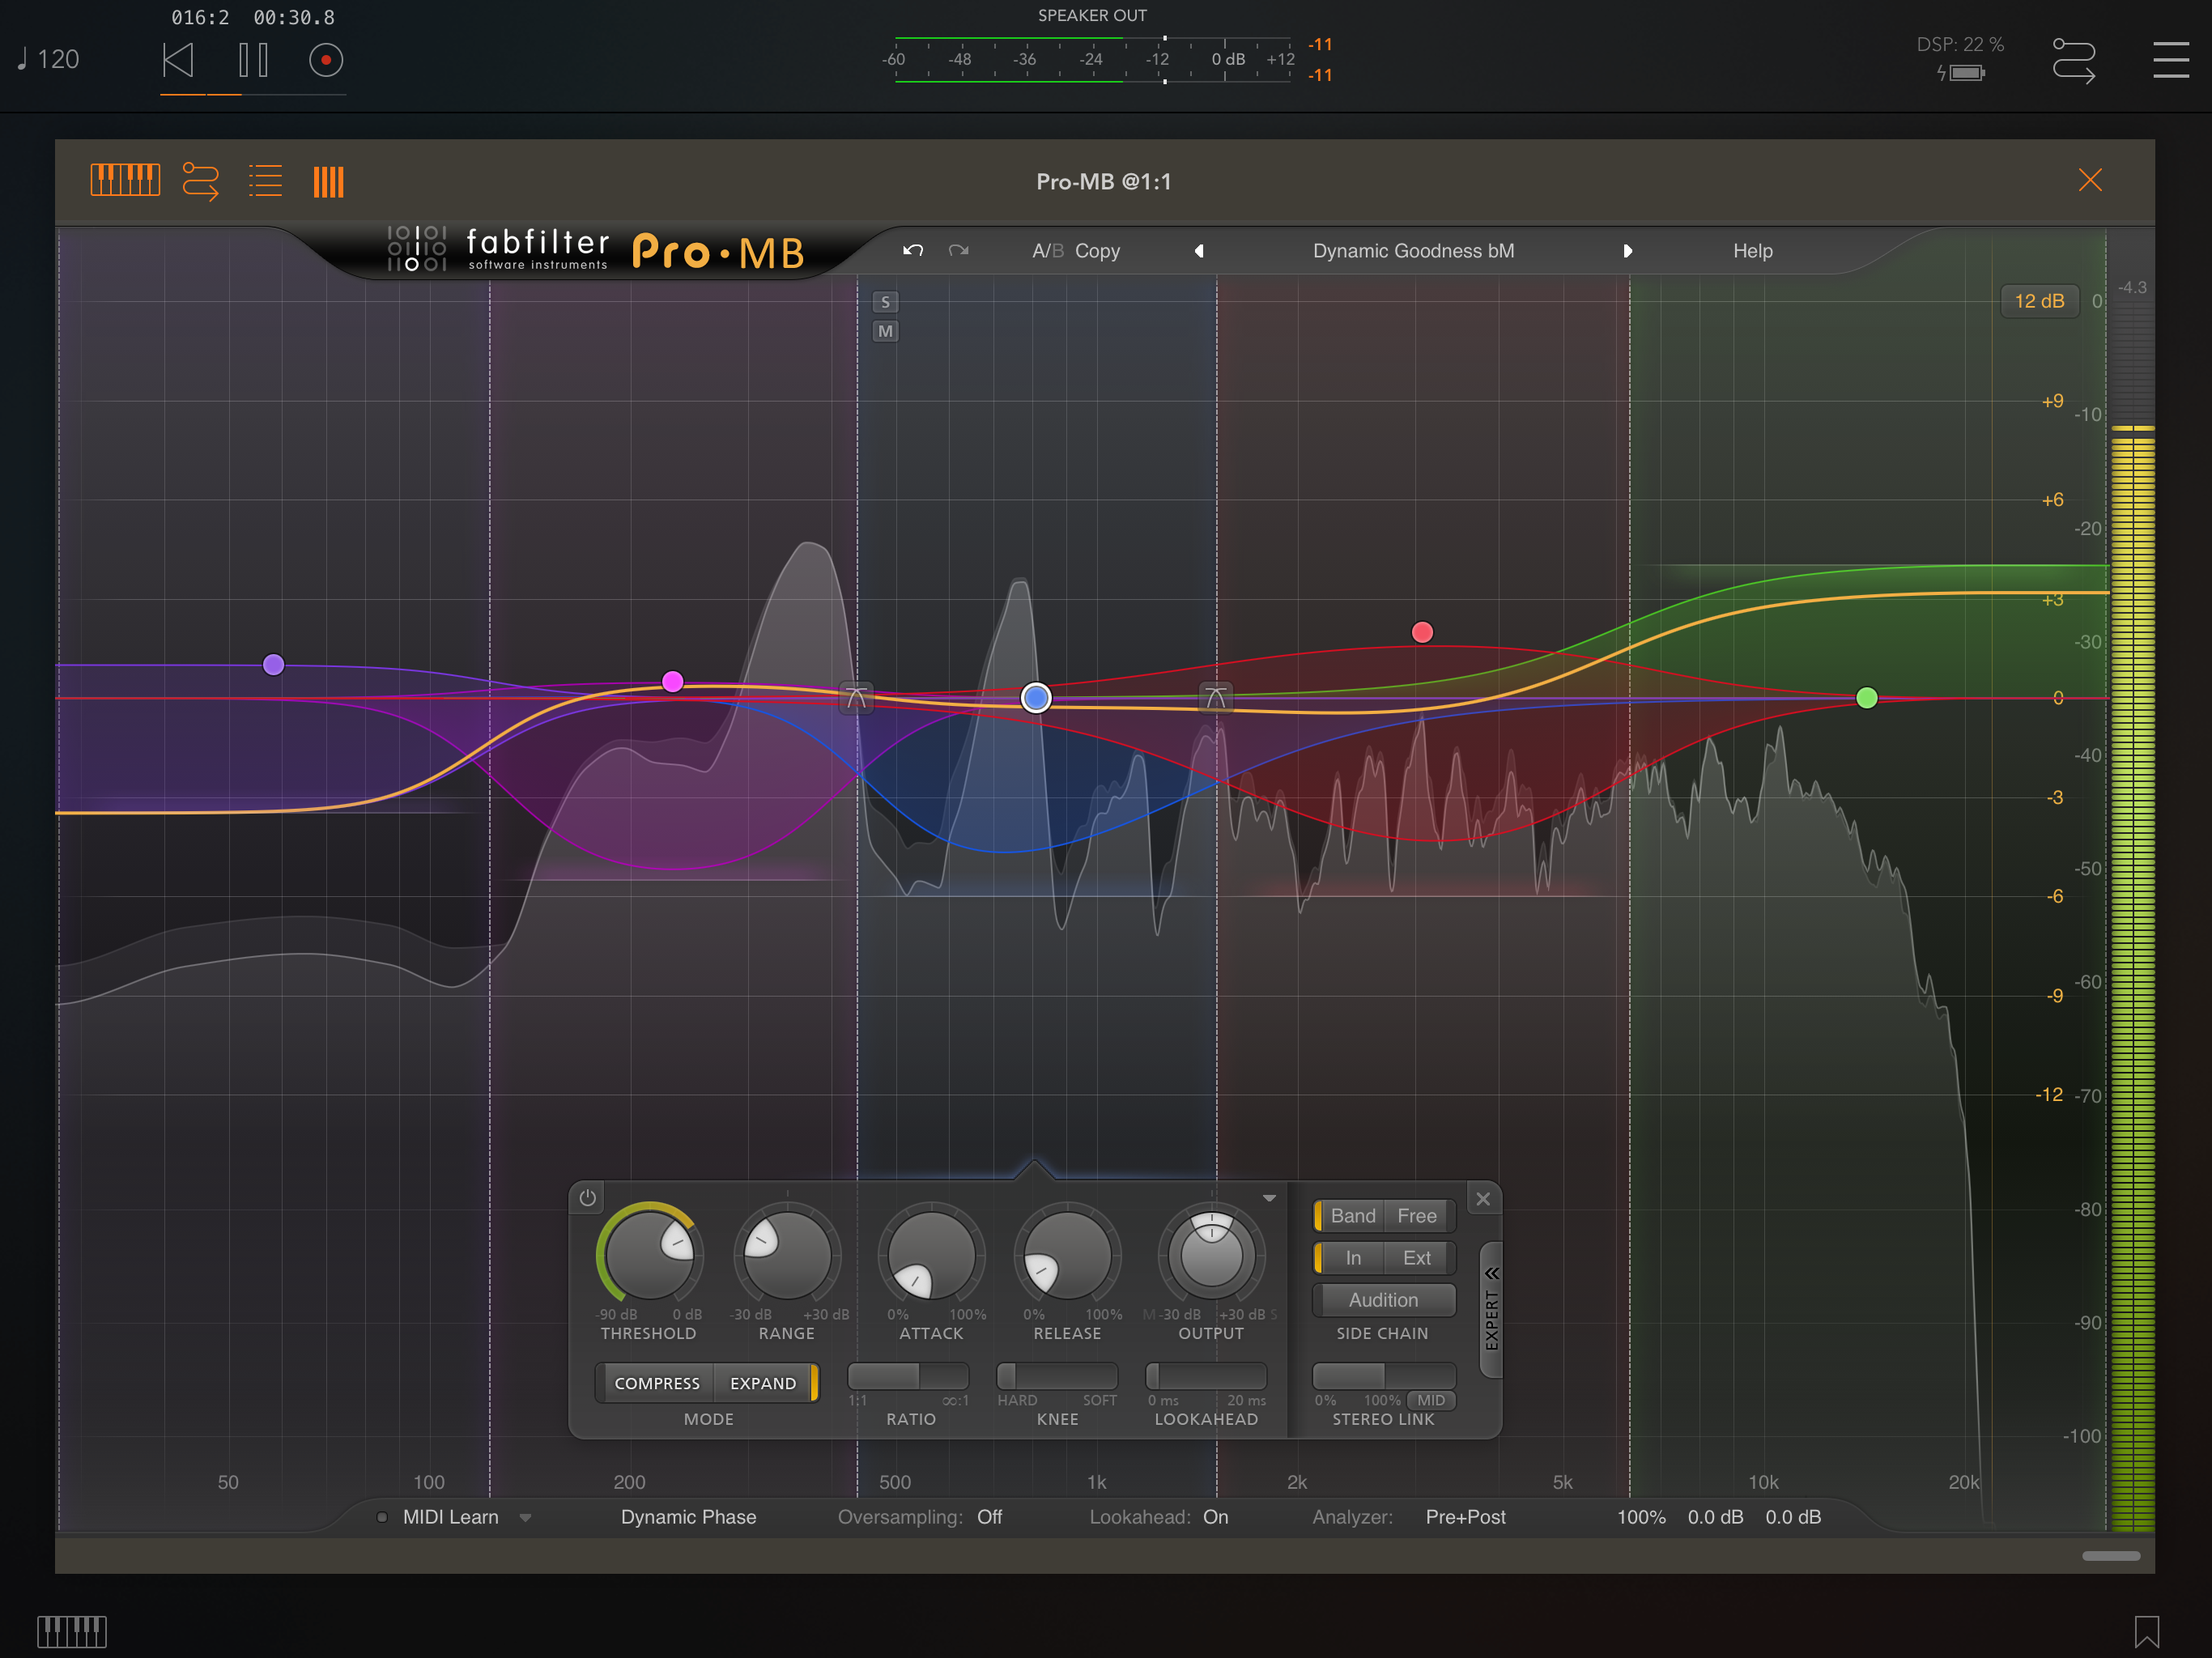2212x1658 pixels.
Task: Start recording with the record button
Action: [326, 60]
